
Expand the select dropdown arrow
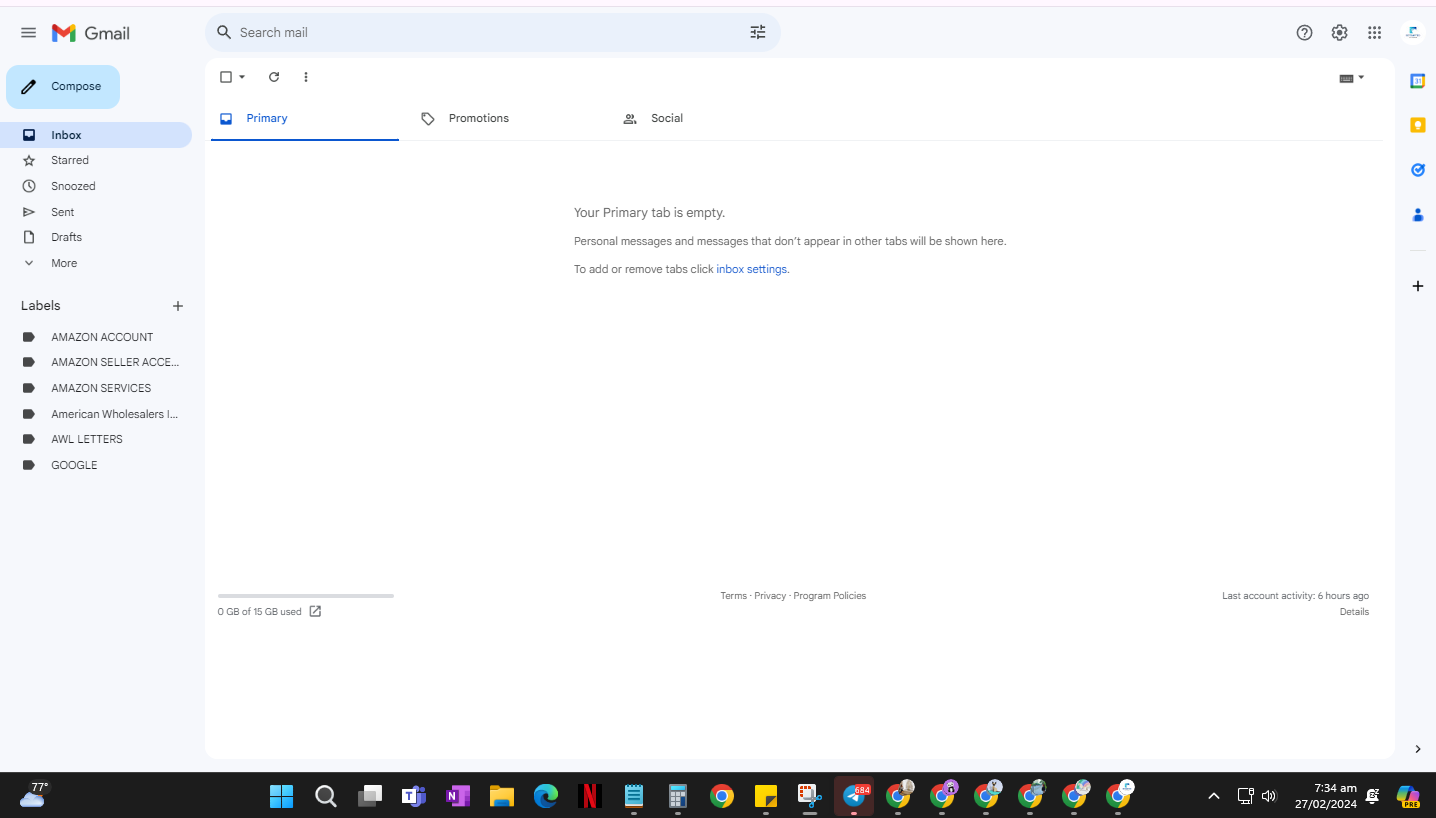point(242,77)
